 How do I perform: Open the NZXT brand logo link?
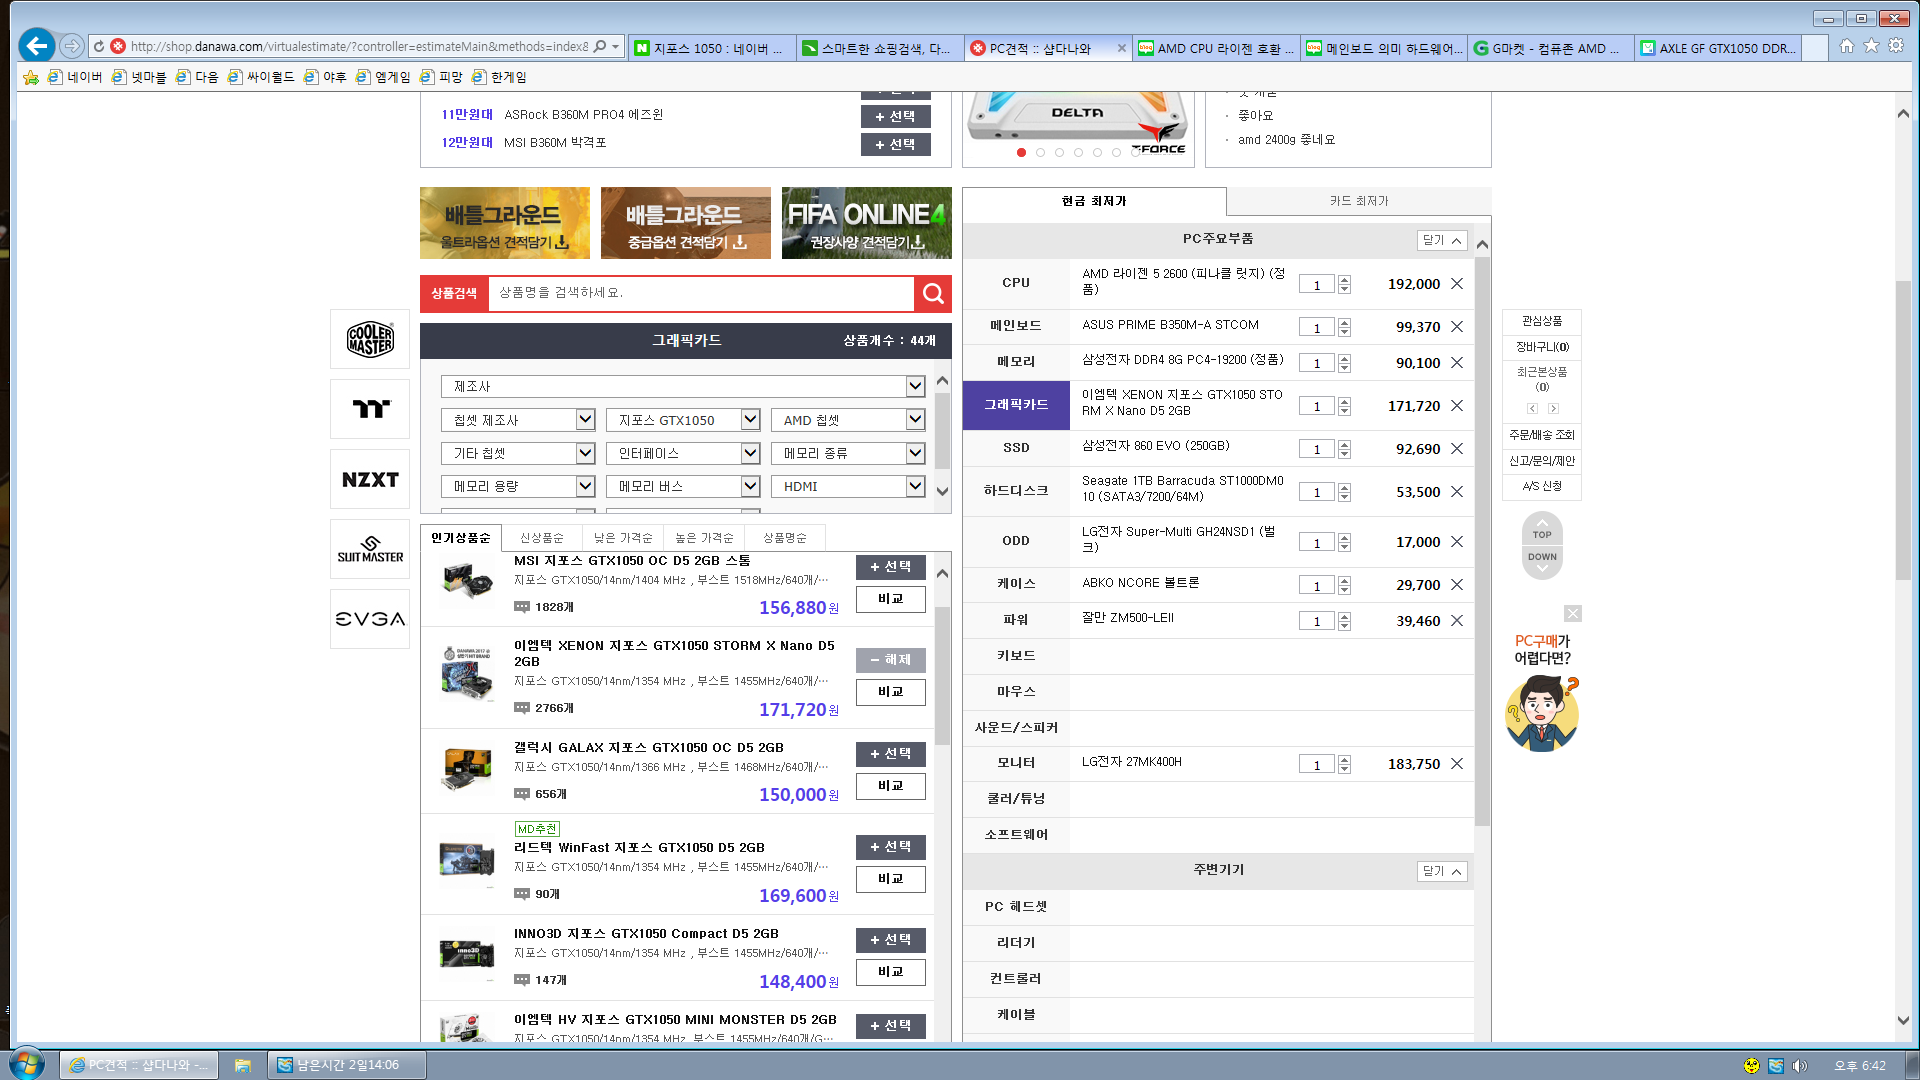tap(370, 480)
